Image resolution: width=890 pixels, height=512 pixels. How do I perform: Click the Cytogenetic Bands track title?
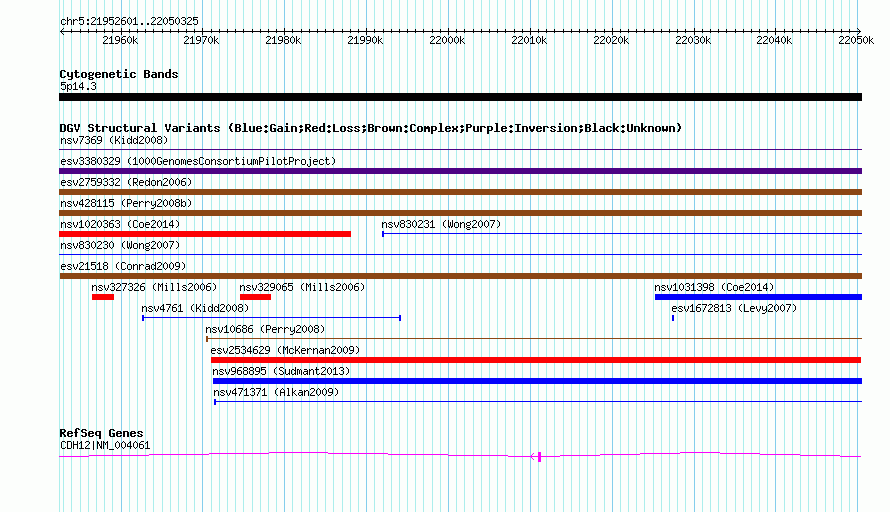click(119, 74)
